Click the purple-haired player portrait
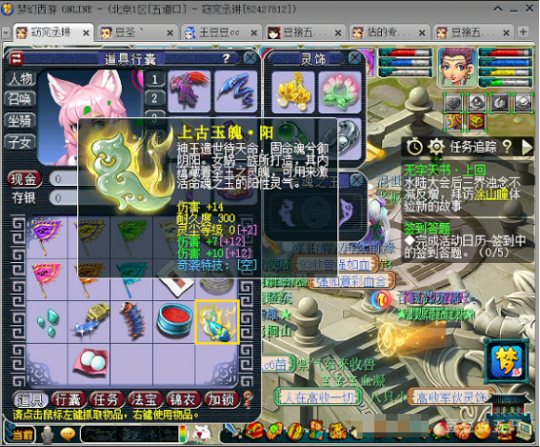Viewport: 540px width, 447px height. [457, 67]
